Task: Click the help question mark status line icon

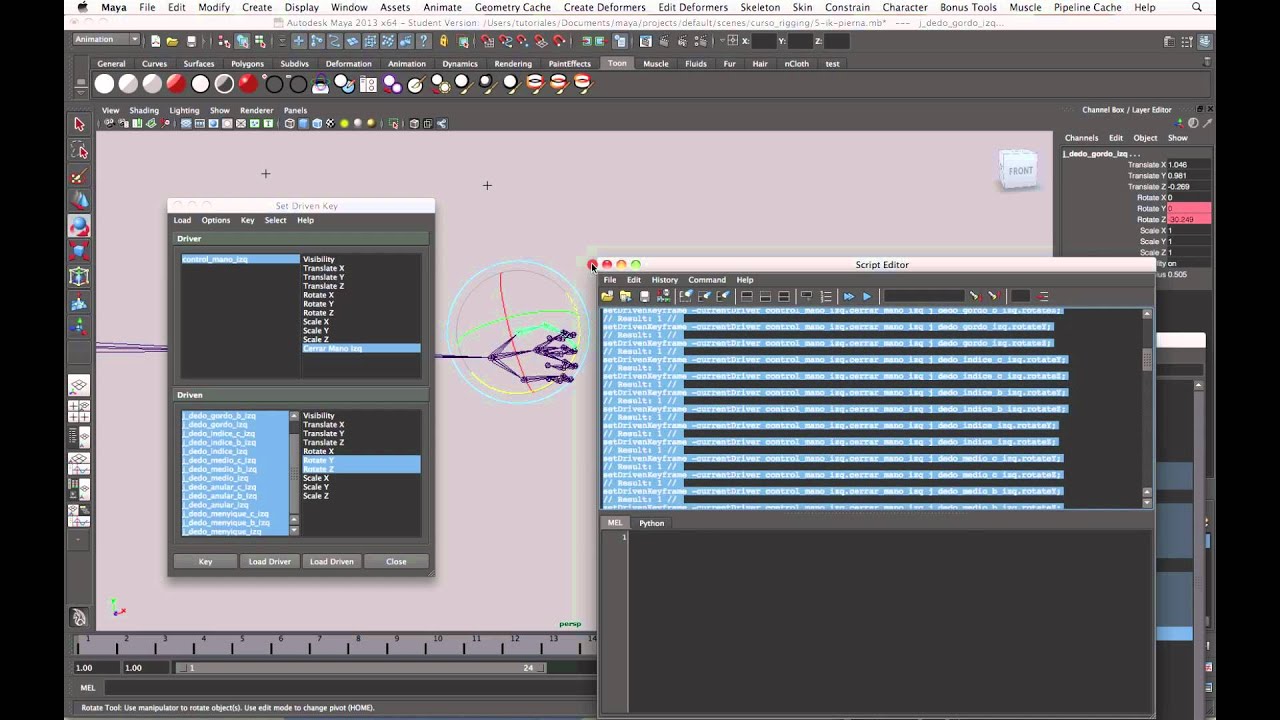Action: click(x=425, y=41)
